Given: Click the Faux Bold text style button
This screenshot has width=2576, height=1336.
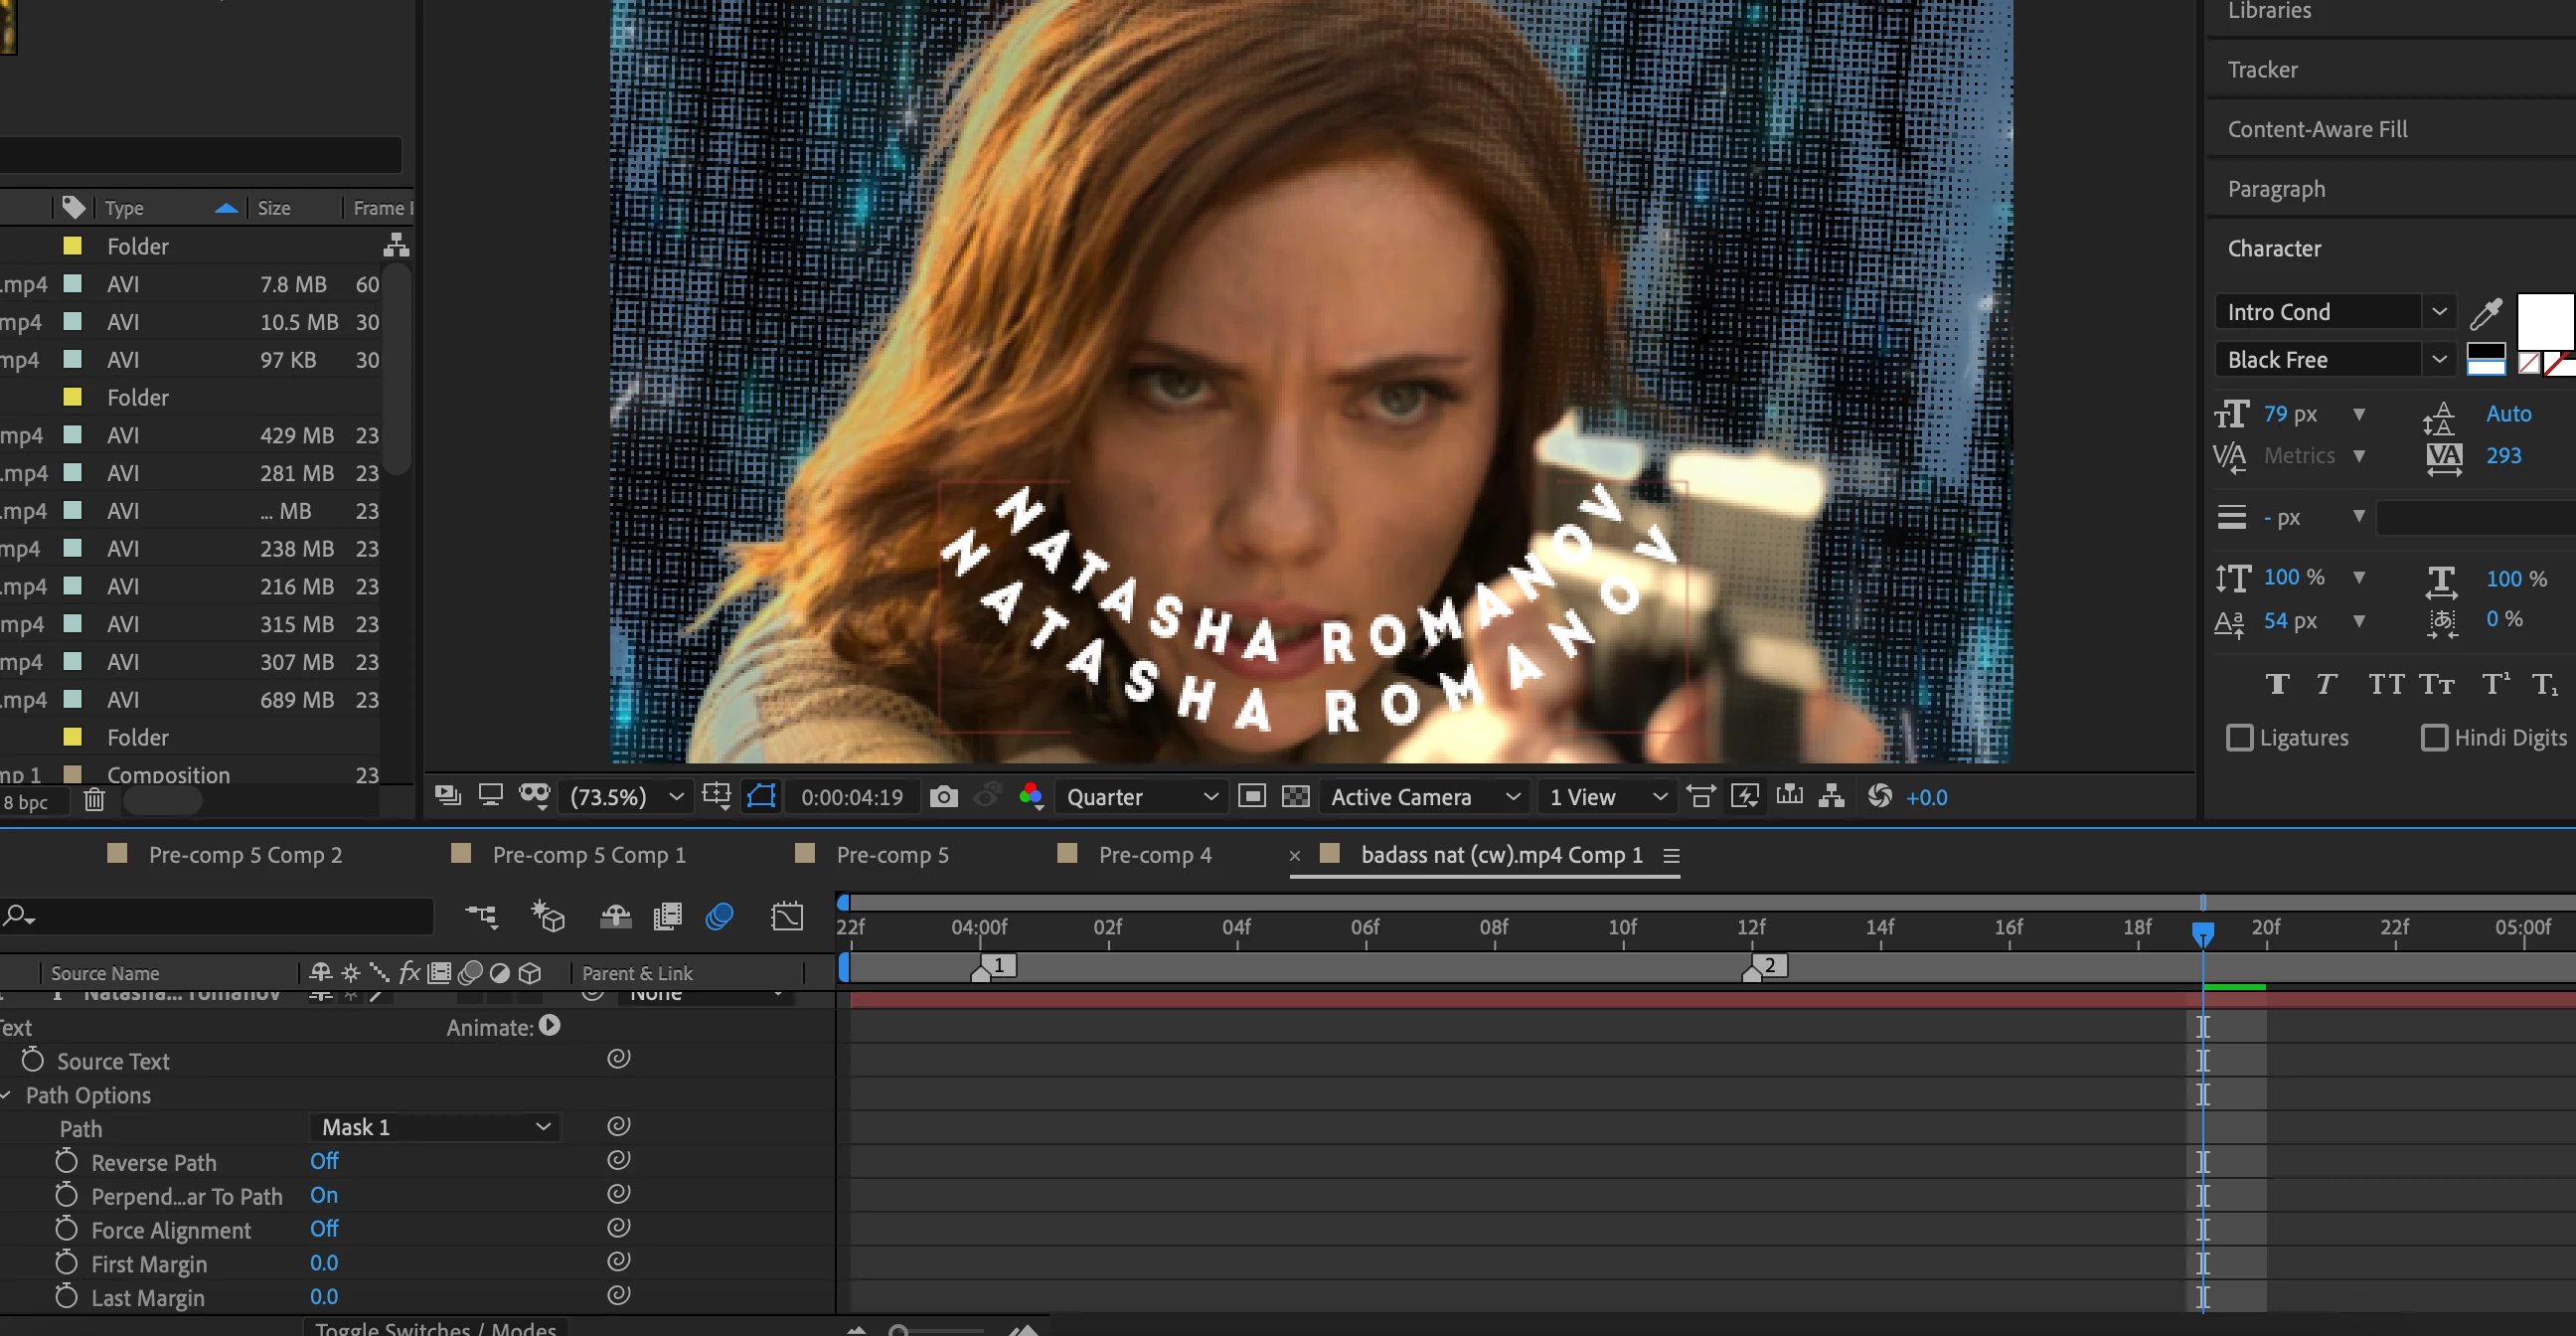Looking at the screenshot, I should 2277,684.
